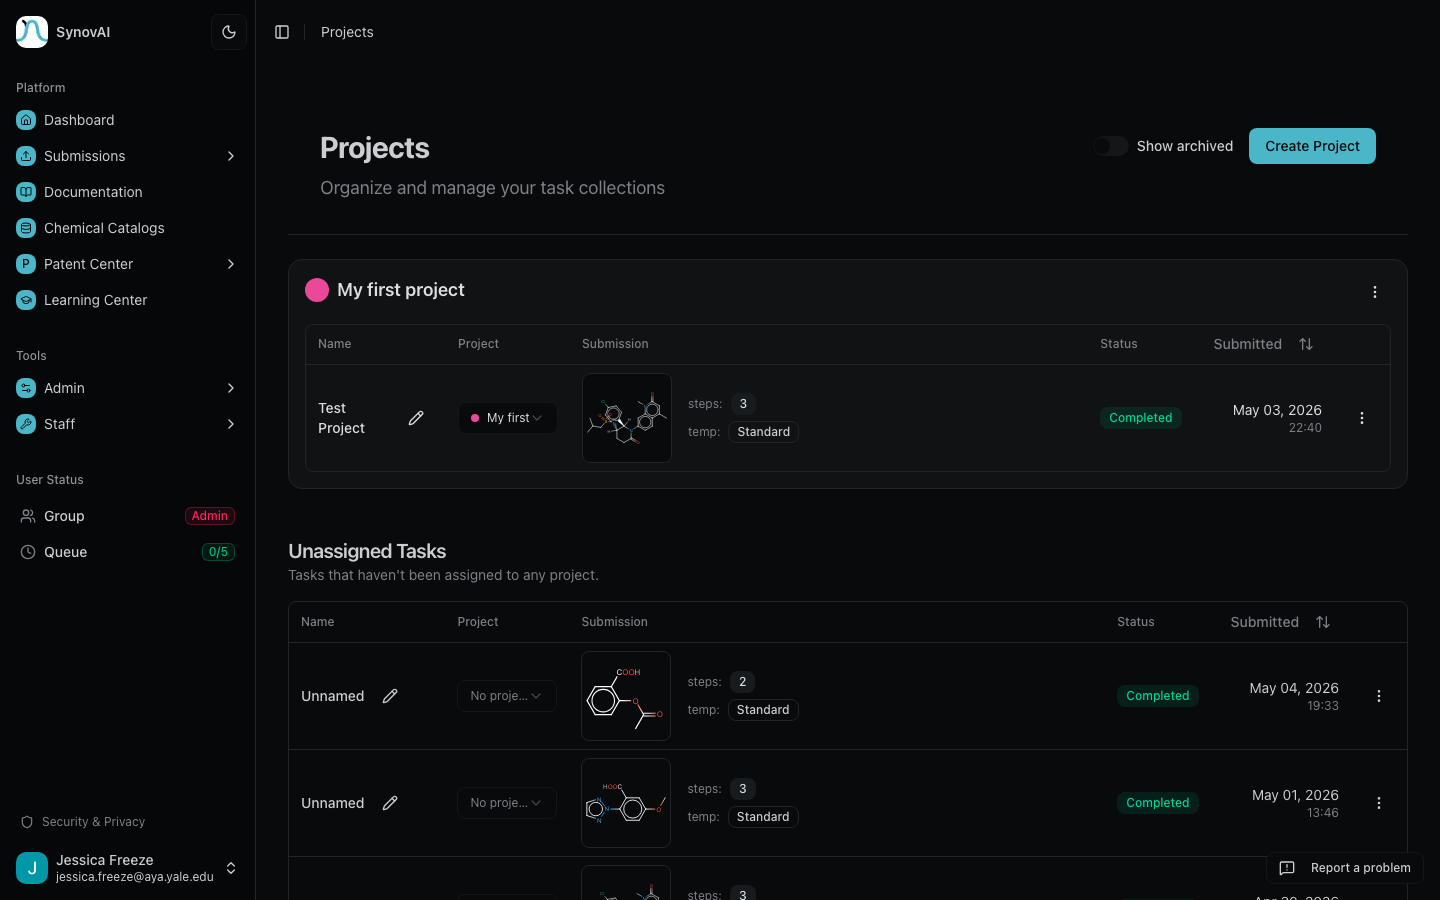Click the Chemical Catalogs database icon
Image resolution: width=1440 pixels, height=900 pixels.
point(26,228)
